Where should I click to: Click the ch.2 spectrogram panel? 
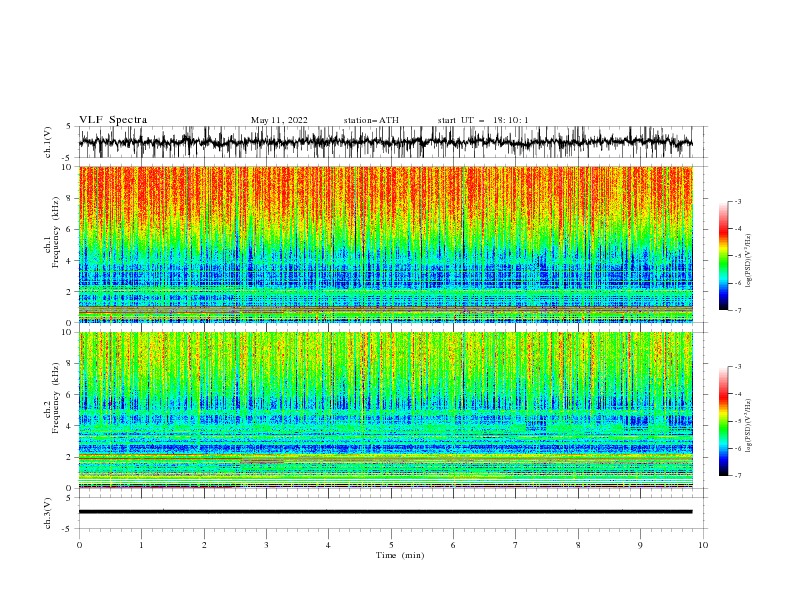coord(385,410)
